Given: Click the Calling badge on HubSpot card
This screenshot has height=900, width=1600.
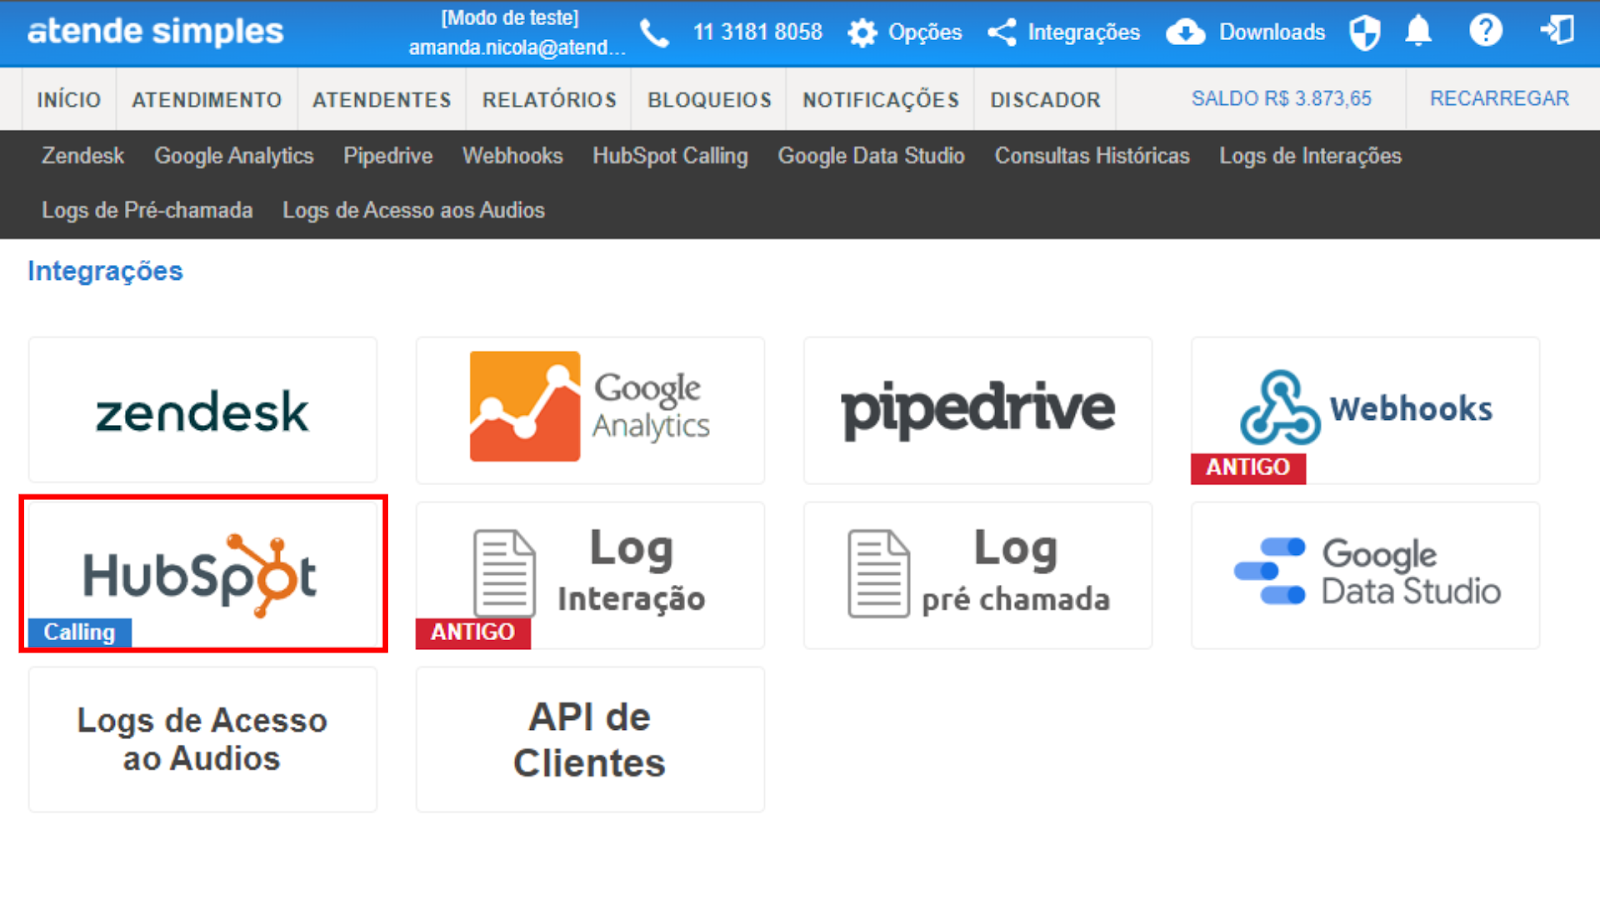Looking at the screenshot, I should pyautogui.click(x=80, y=633).
